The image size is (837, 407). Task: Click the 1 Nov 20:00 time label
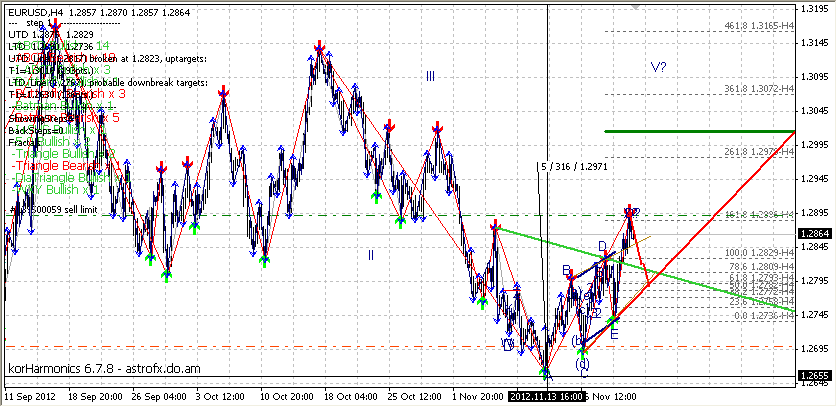477,397
